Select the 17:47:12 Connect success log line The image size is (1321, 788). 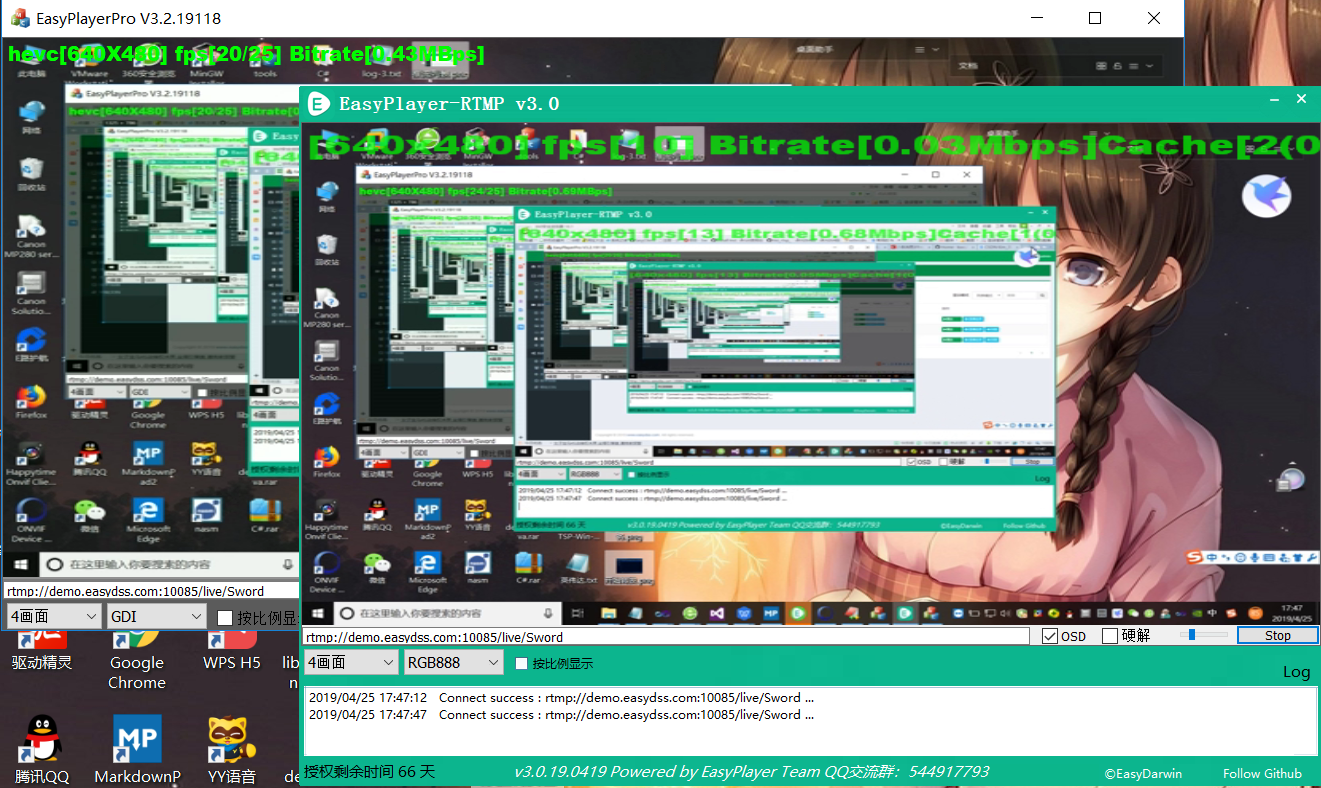click(561, 698)
